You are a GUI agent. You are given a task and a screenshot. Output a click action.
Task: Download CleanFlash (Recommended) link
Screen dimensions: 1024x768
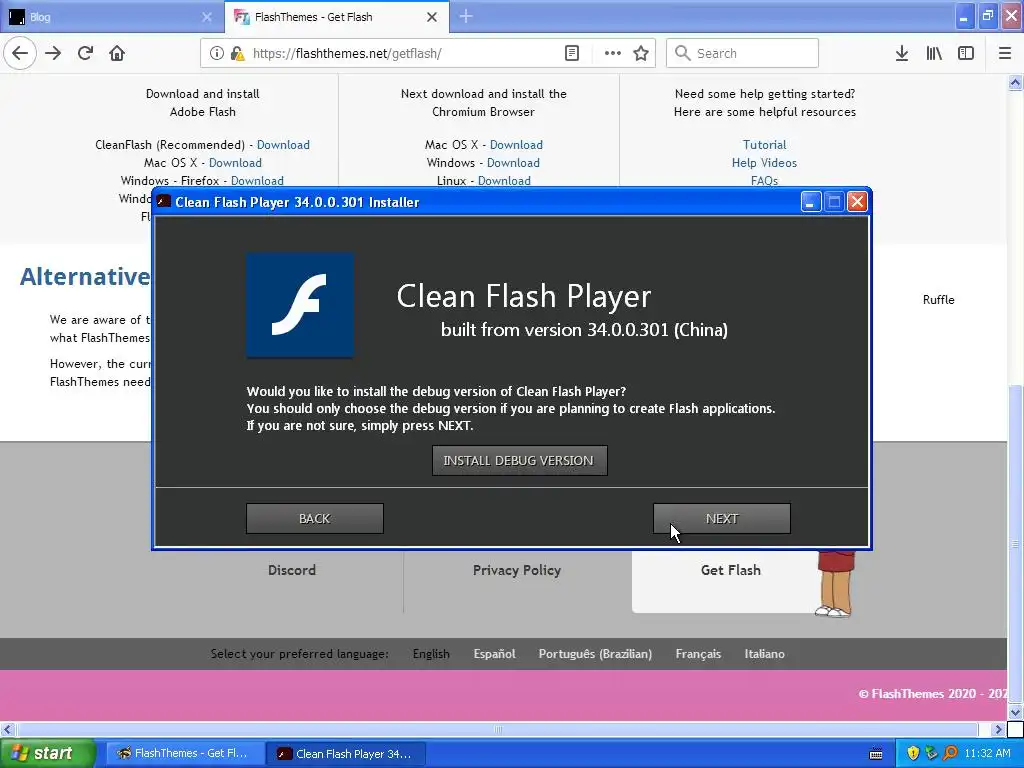pos(283,145)
